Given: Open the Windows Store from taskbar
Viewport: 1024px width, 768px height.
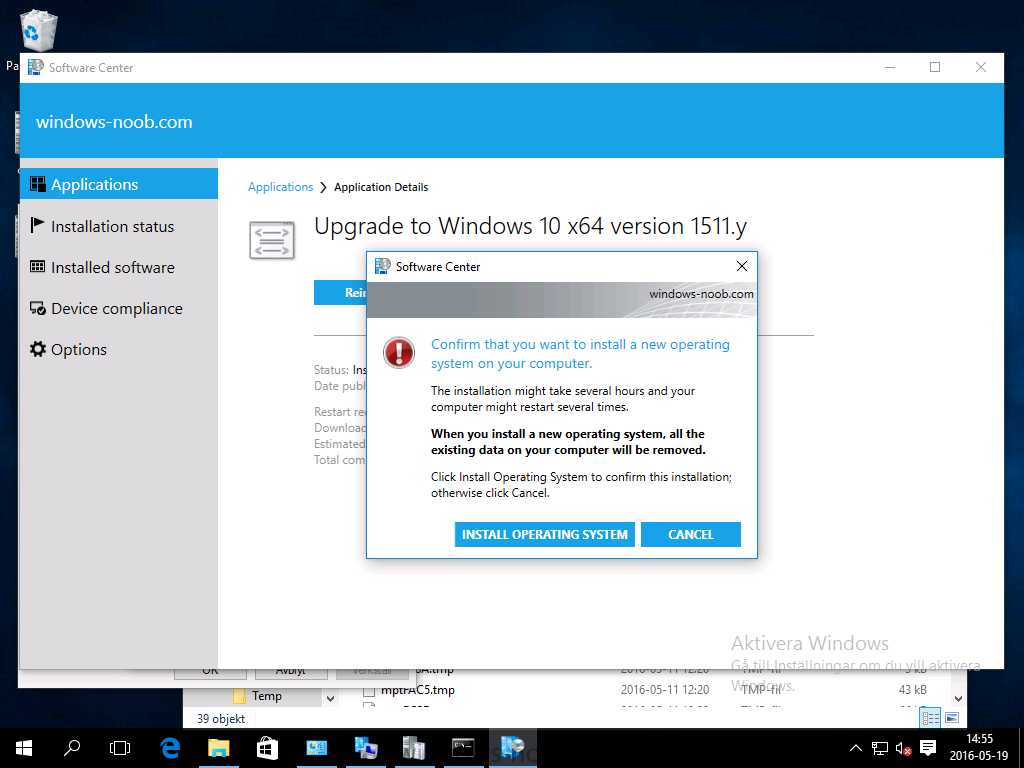Looking at the screenshot, I should [x=267, y=748].
